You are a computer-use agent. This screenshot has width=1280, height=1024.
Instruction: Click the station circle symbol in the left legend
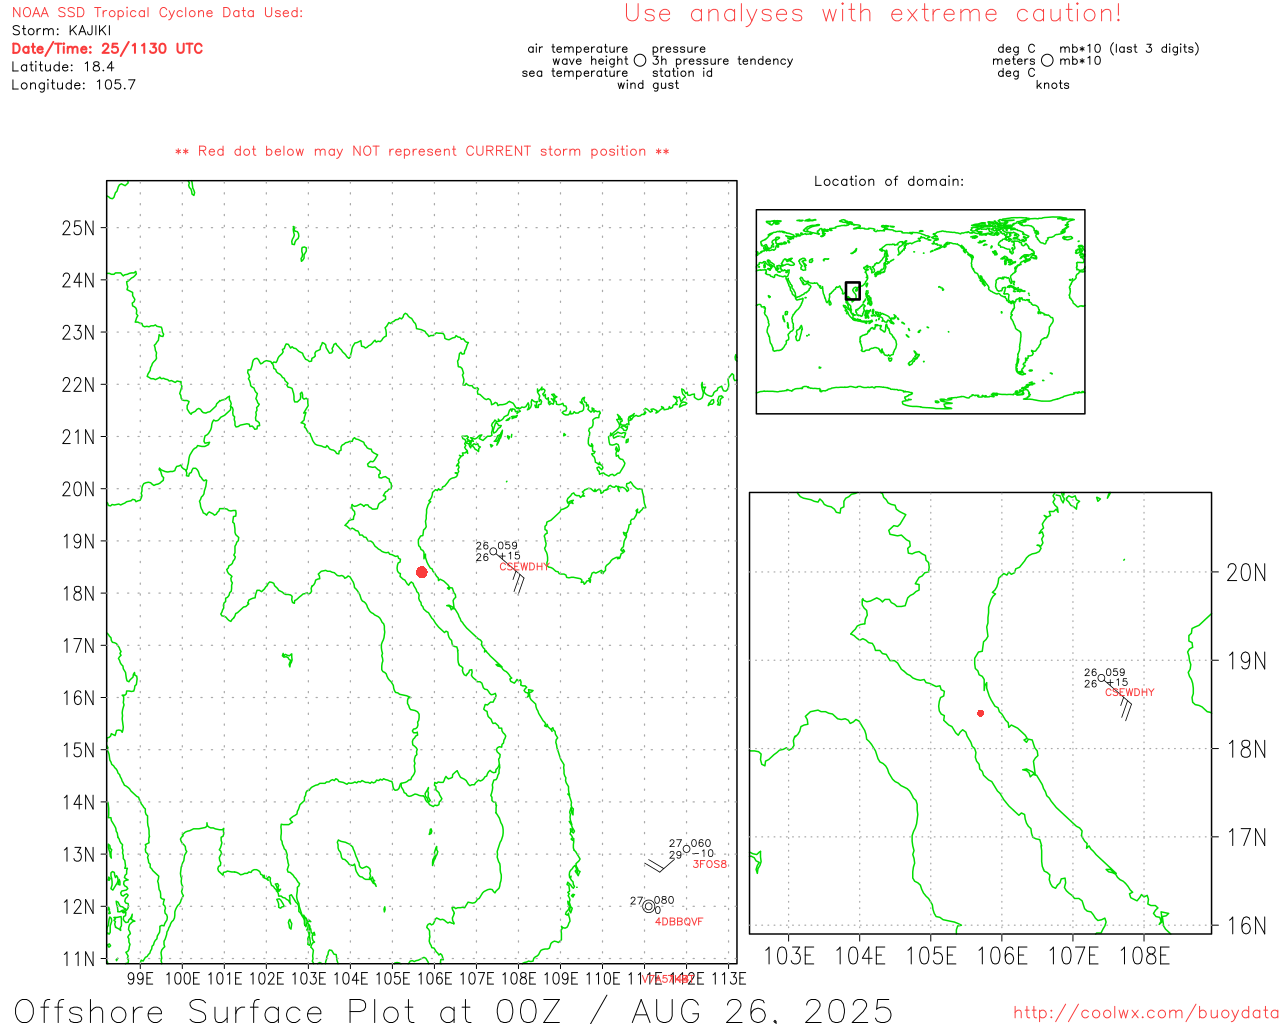(640, 61)
